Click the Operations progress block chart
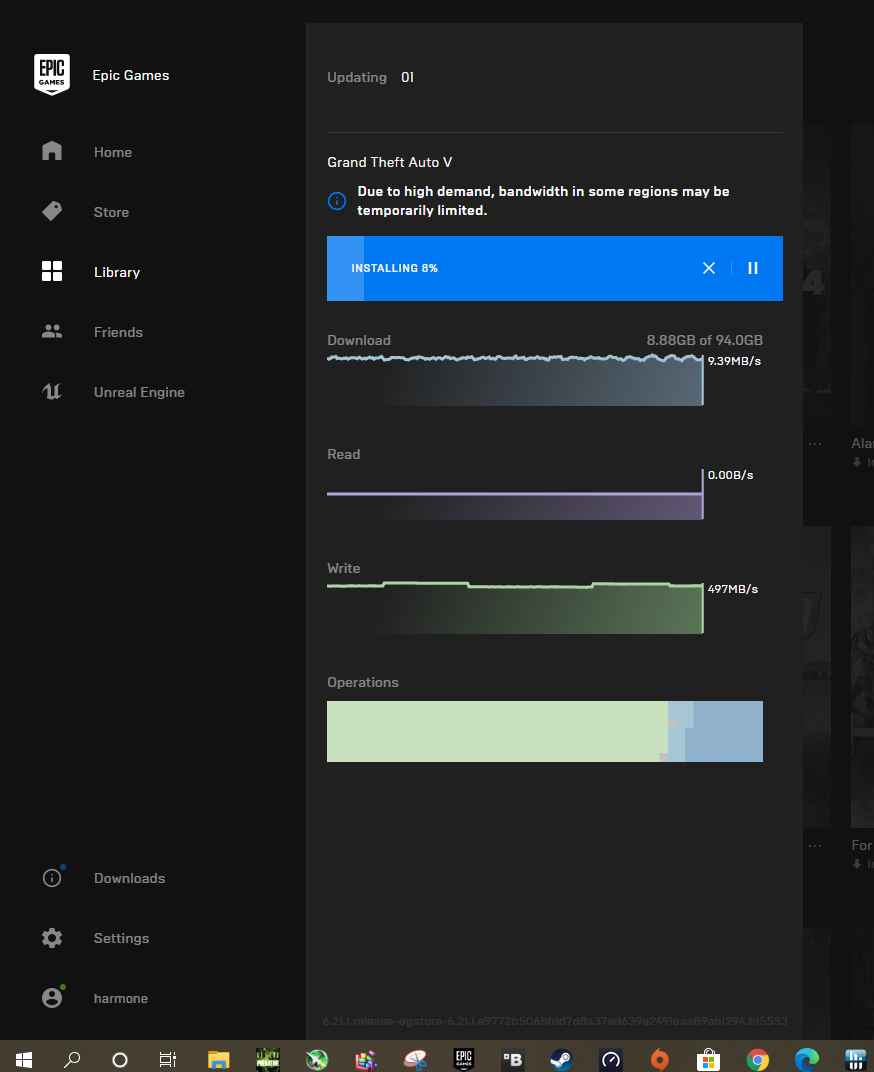 click(544, 731)
